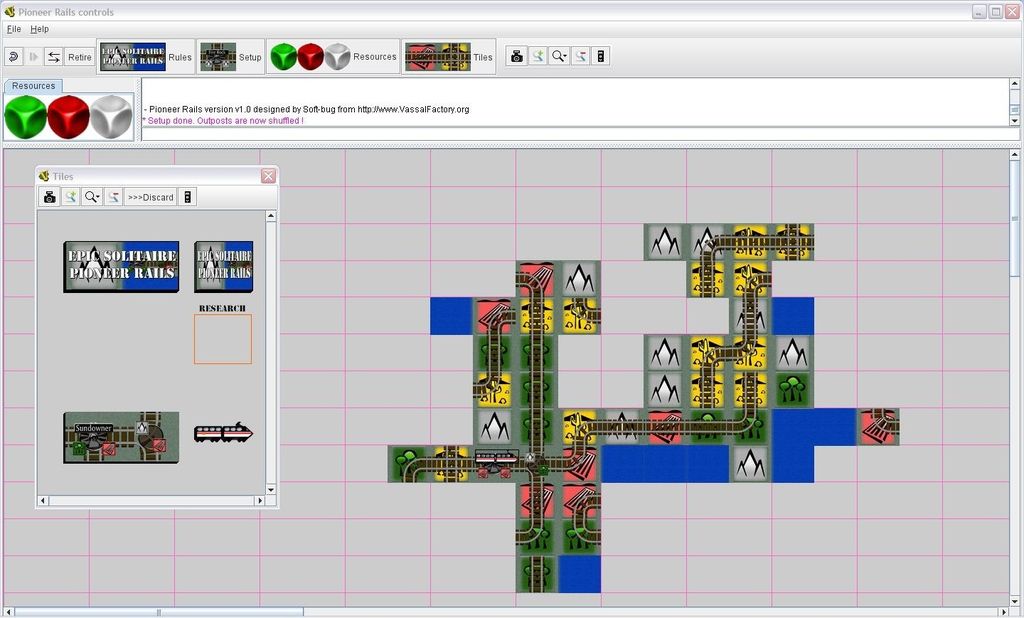Click the Tiles window scroll-up arrow

(271, 216)
